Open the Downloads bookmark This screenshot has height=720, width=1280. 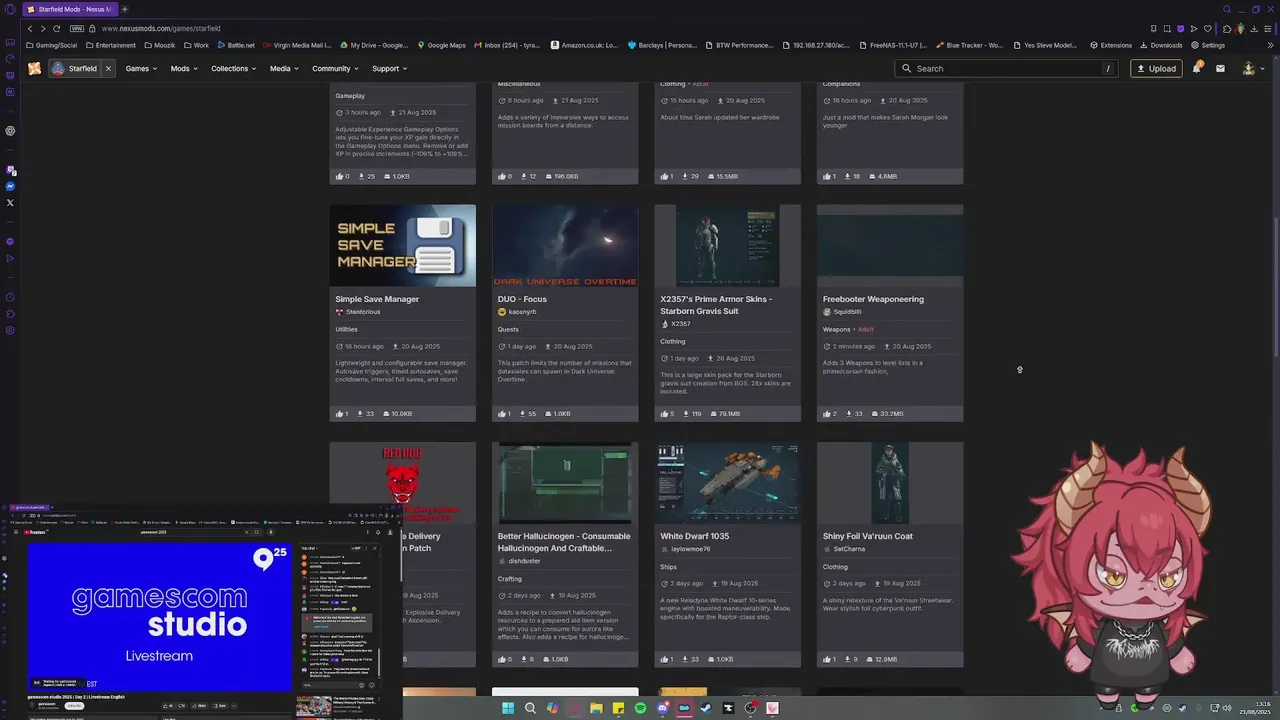tap(1161, 45)
